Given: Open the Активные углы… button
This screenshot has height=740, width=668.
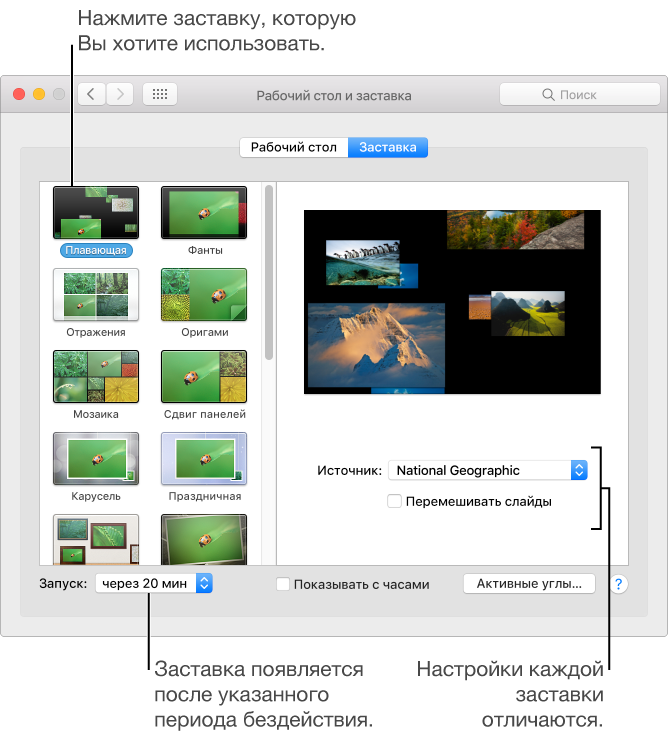Looking at the screenshot, I should [x=529, y=584].
